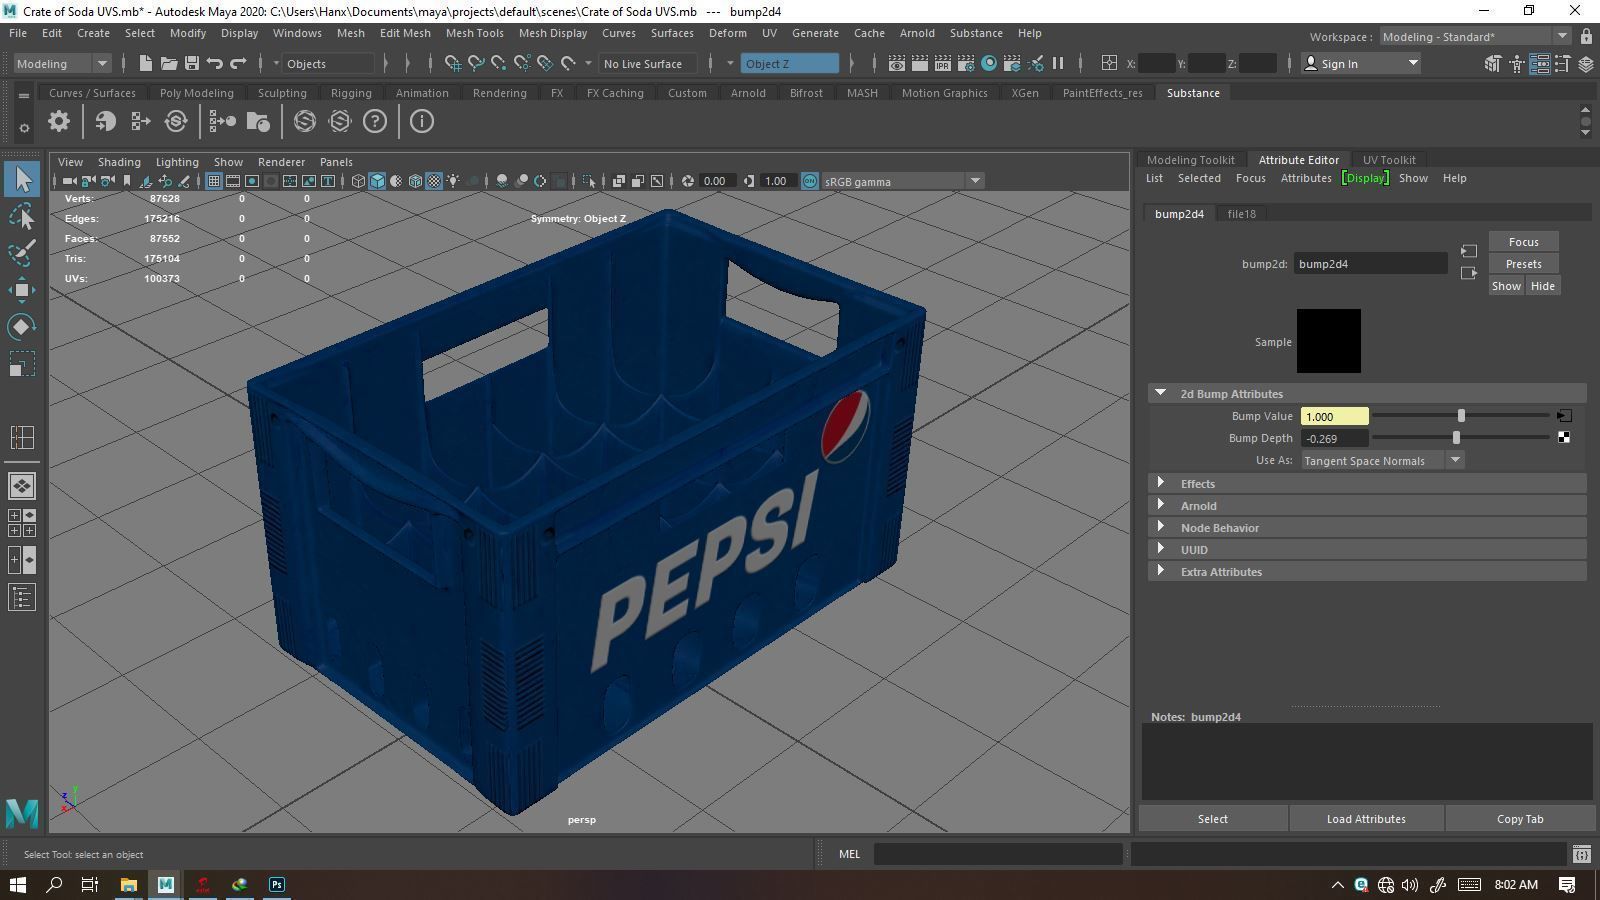Click the Load Attributes button

click(x=1366, y=819)
